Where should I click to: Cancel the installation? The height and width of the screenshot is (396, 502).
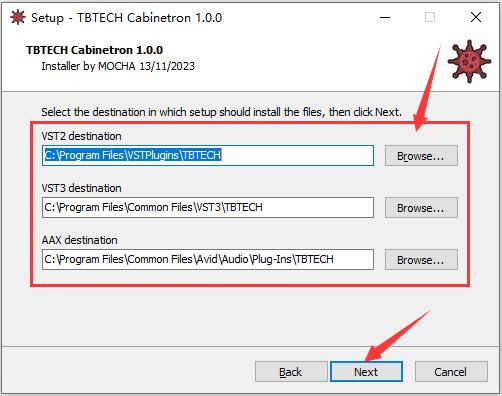pyautogui.click(x=451, y=372)
